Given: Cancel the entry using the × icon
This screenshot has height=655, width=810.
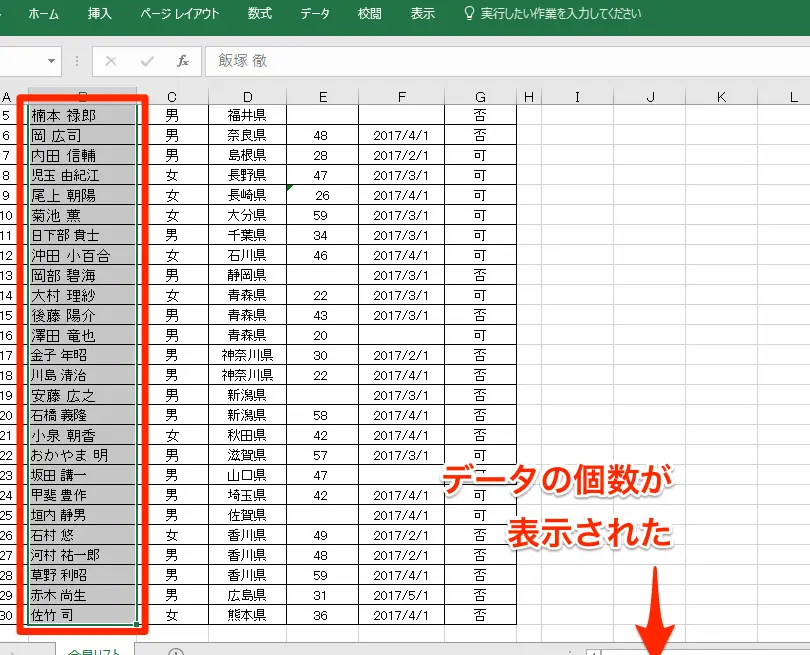Looking at the screenshot, I should pos(110,61).
